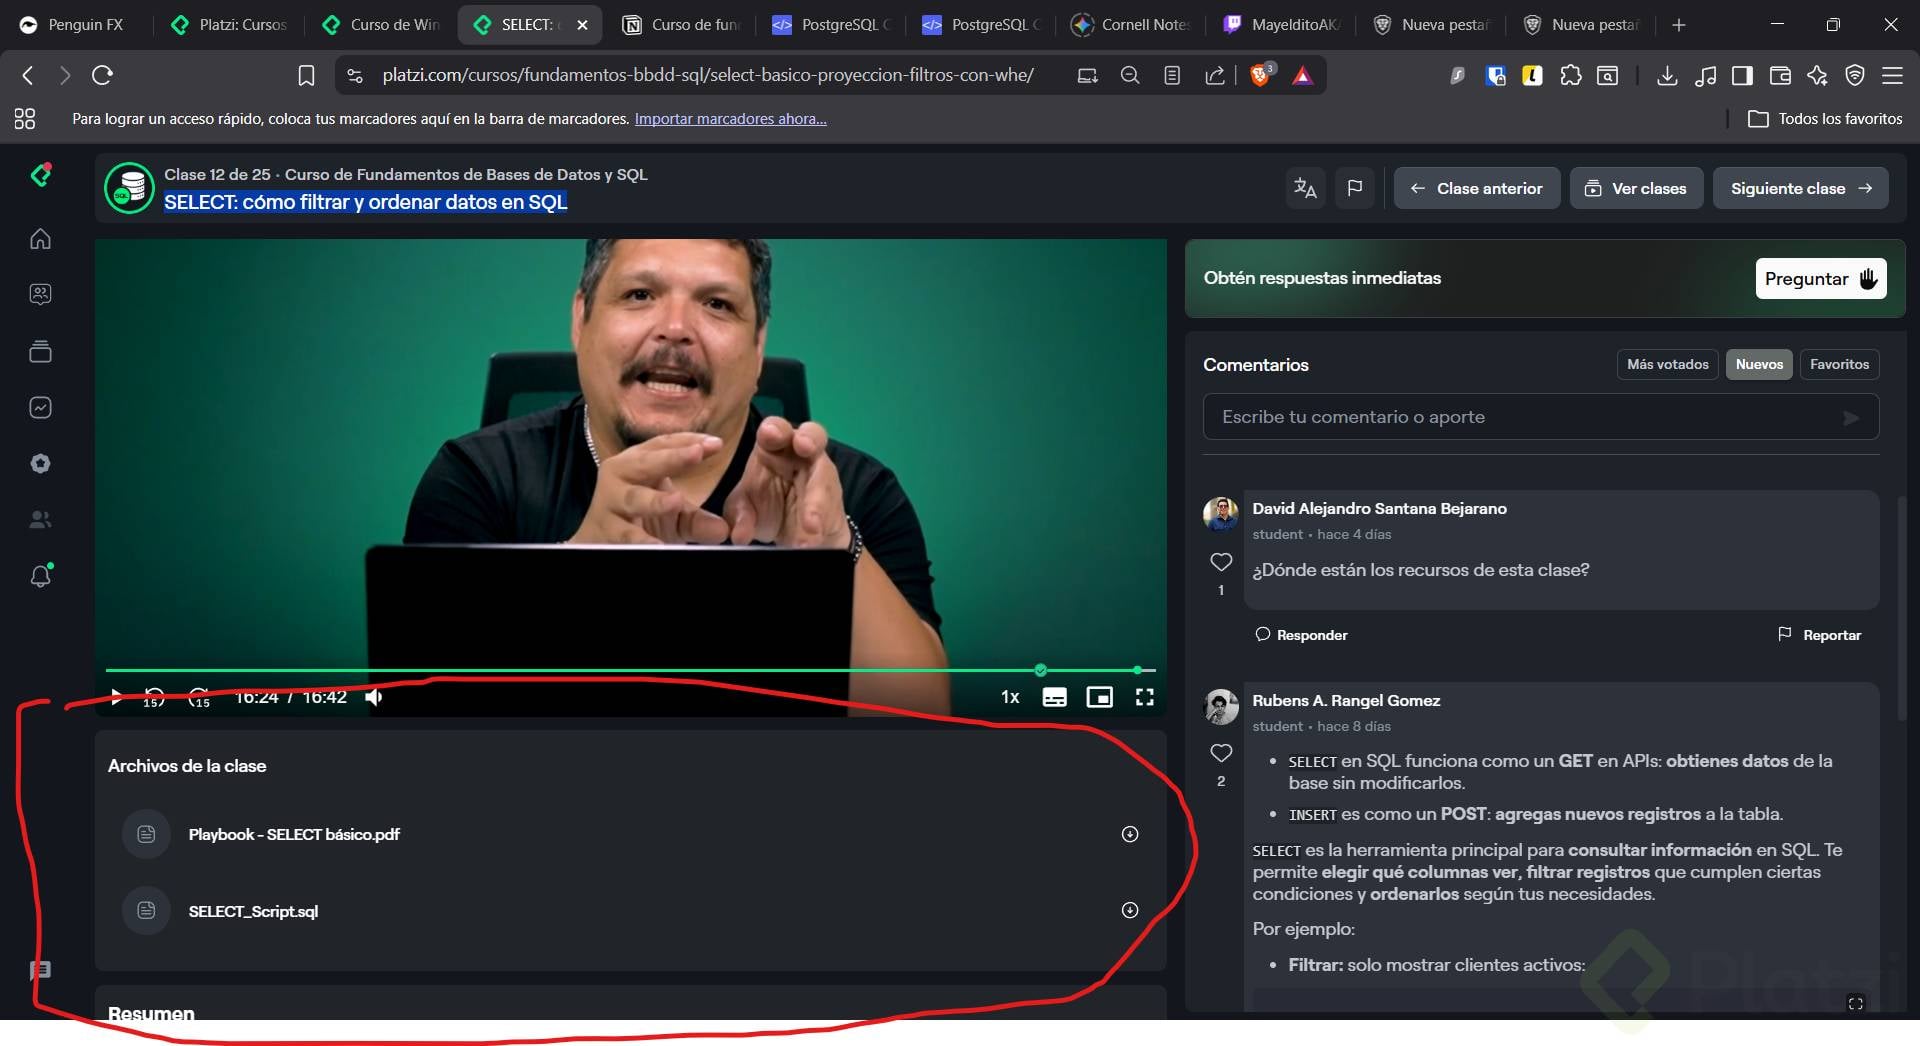1920x1046 pixels.
Task: Click the translate language icon
Action: tap(1305, 188)
